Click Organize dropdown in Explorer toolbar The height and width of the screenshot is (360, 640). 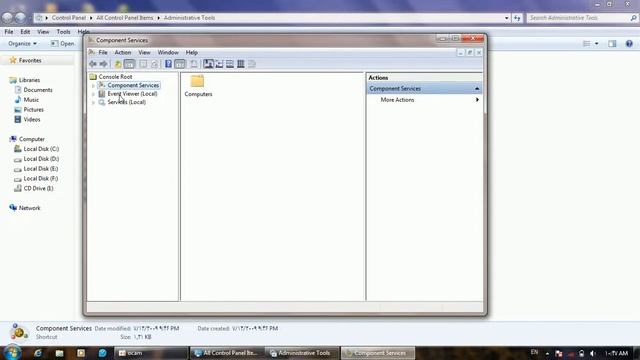point(22,43)
